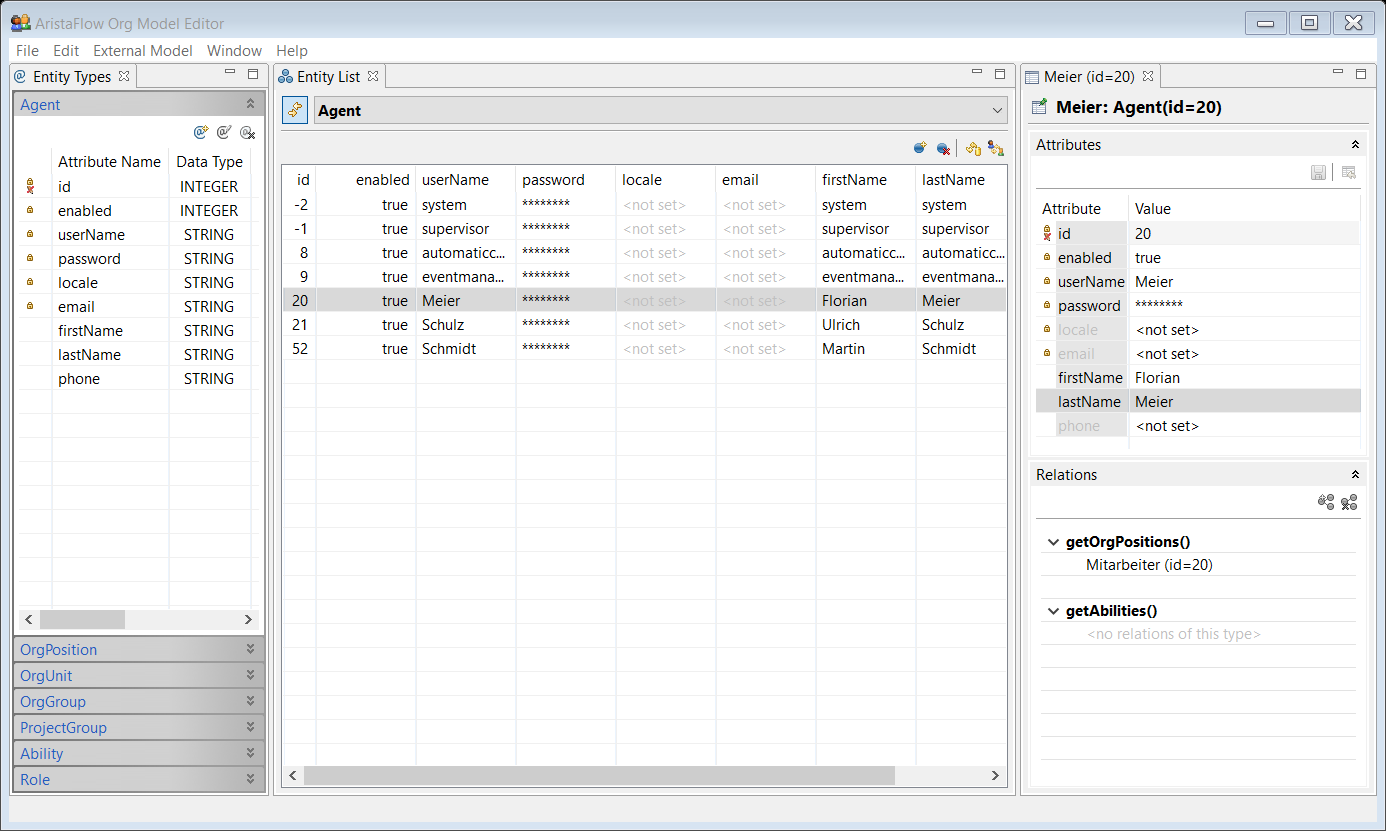Screen dimensions: 1386x831
Task: Click the add attribute icon in Agent section
Action: [200, 132]
